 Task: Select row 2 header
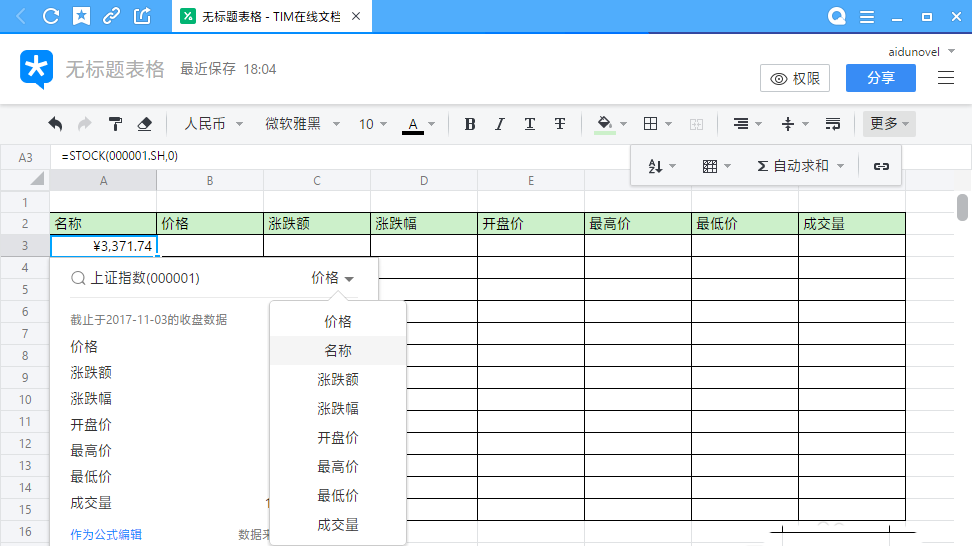point(25,224)
